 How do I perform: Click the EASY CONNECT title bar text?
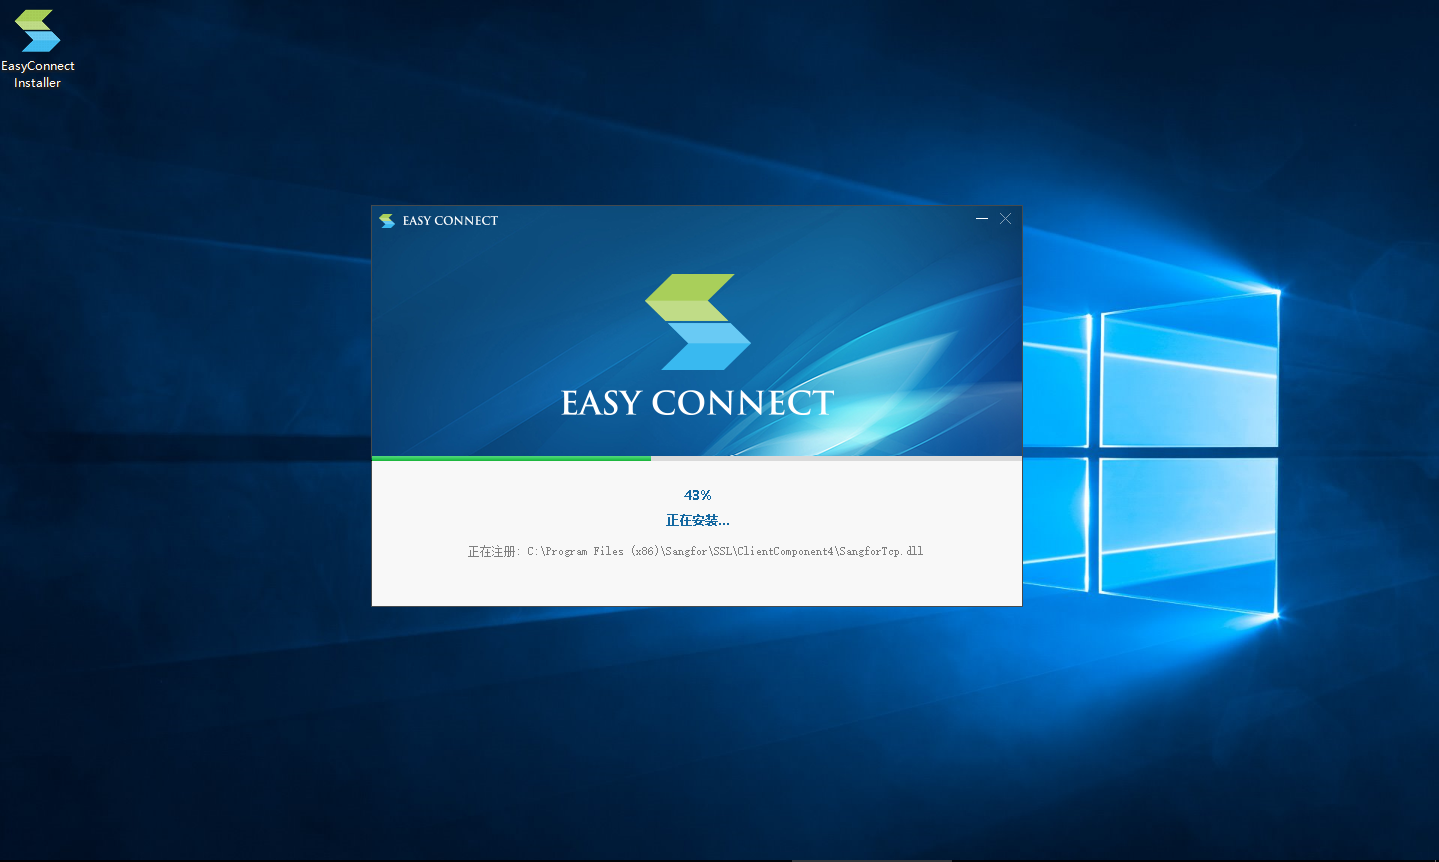450,221
